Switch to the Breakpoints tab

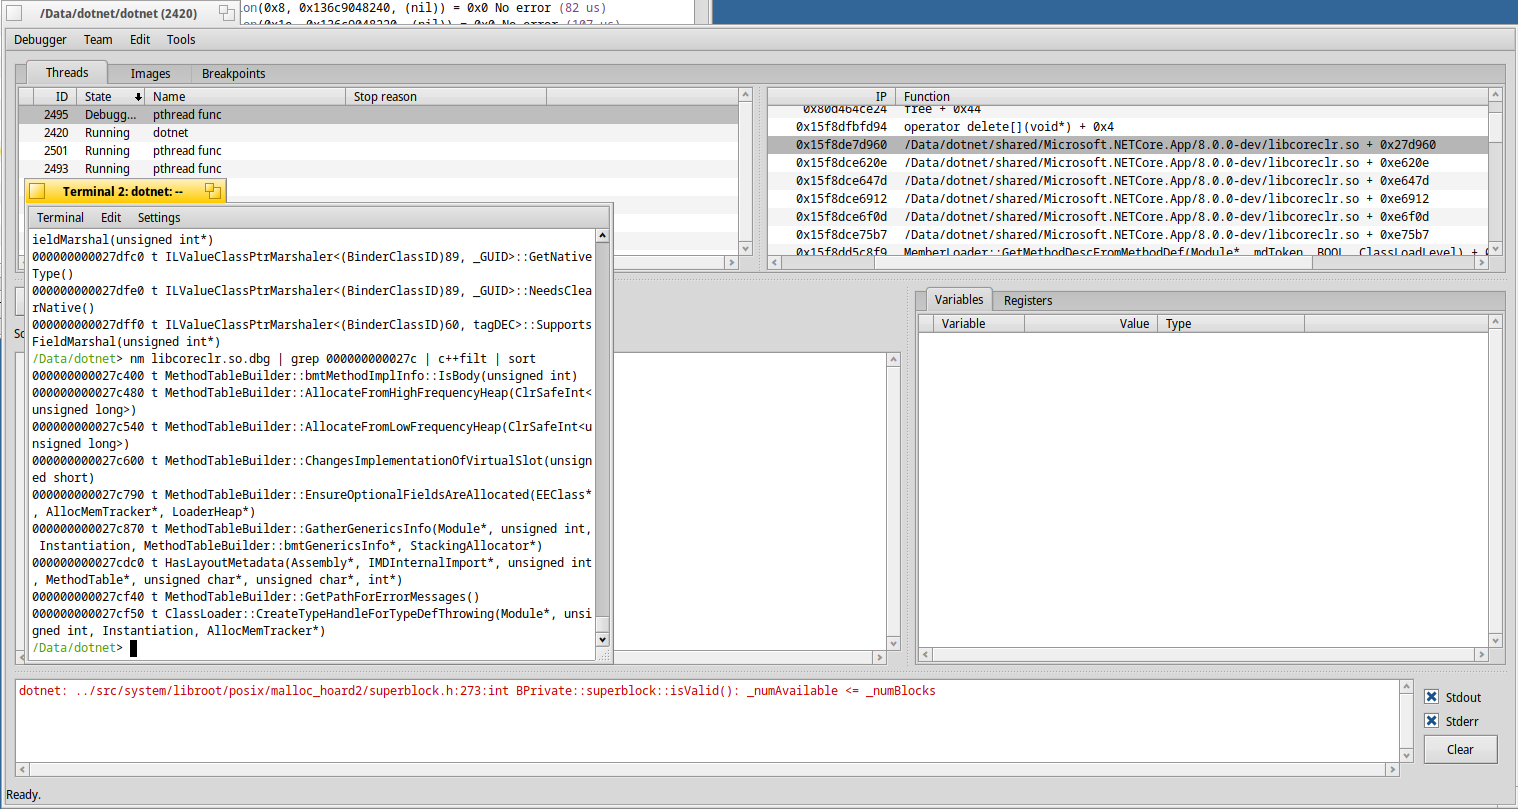233,73
